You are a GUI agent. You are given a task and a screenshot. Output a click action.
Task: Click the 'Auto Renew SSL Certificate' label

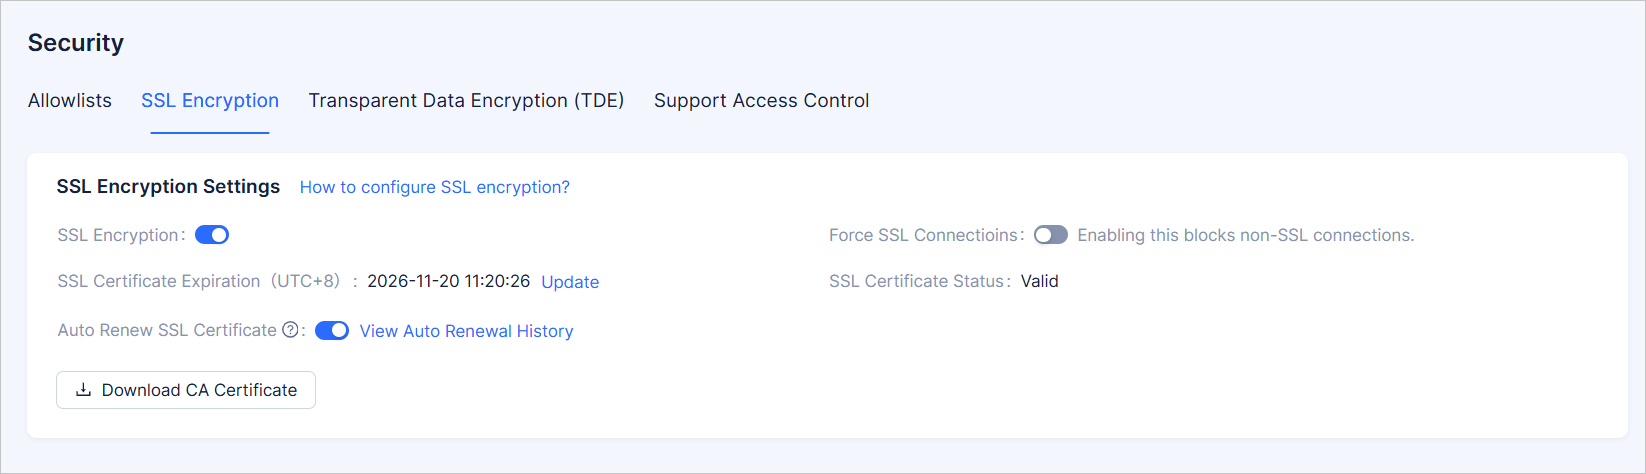[x=167, y=330]
